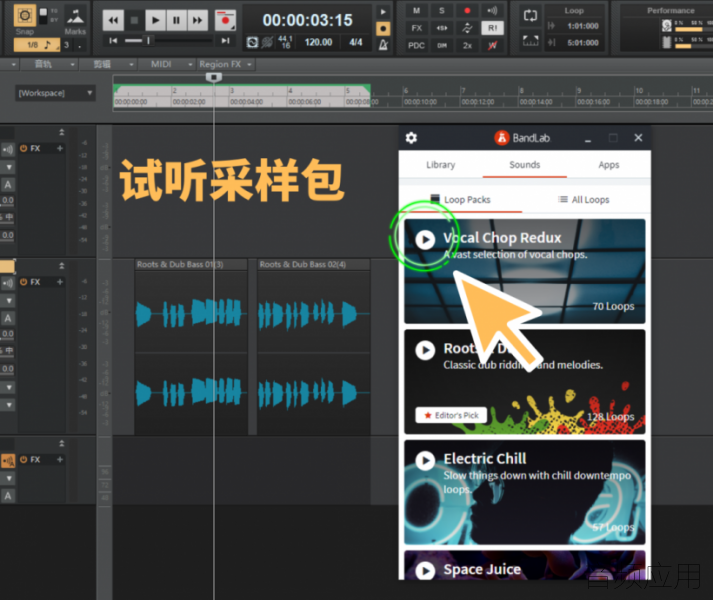Toggle automation write W button
Image resolution: width=713 pixels, height=600 pixels.
click(492, 45)
